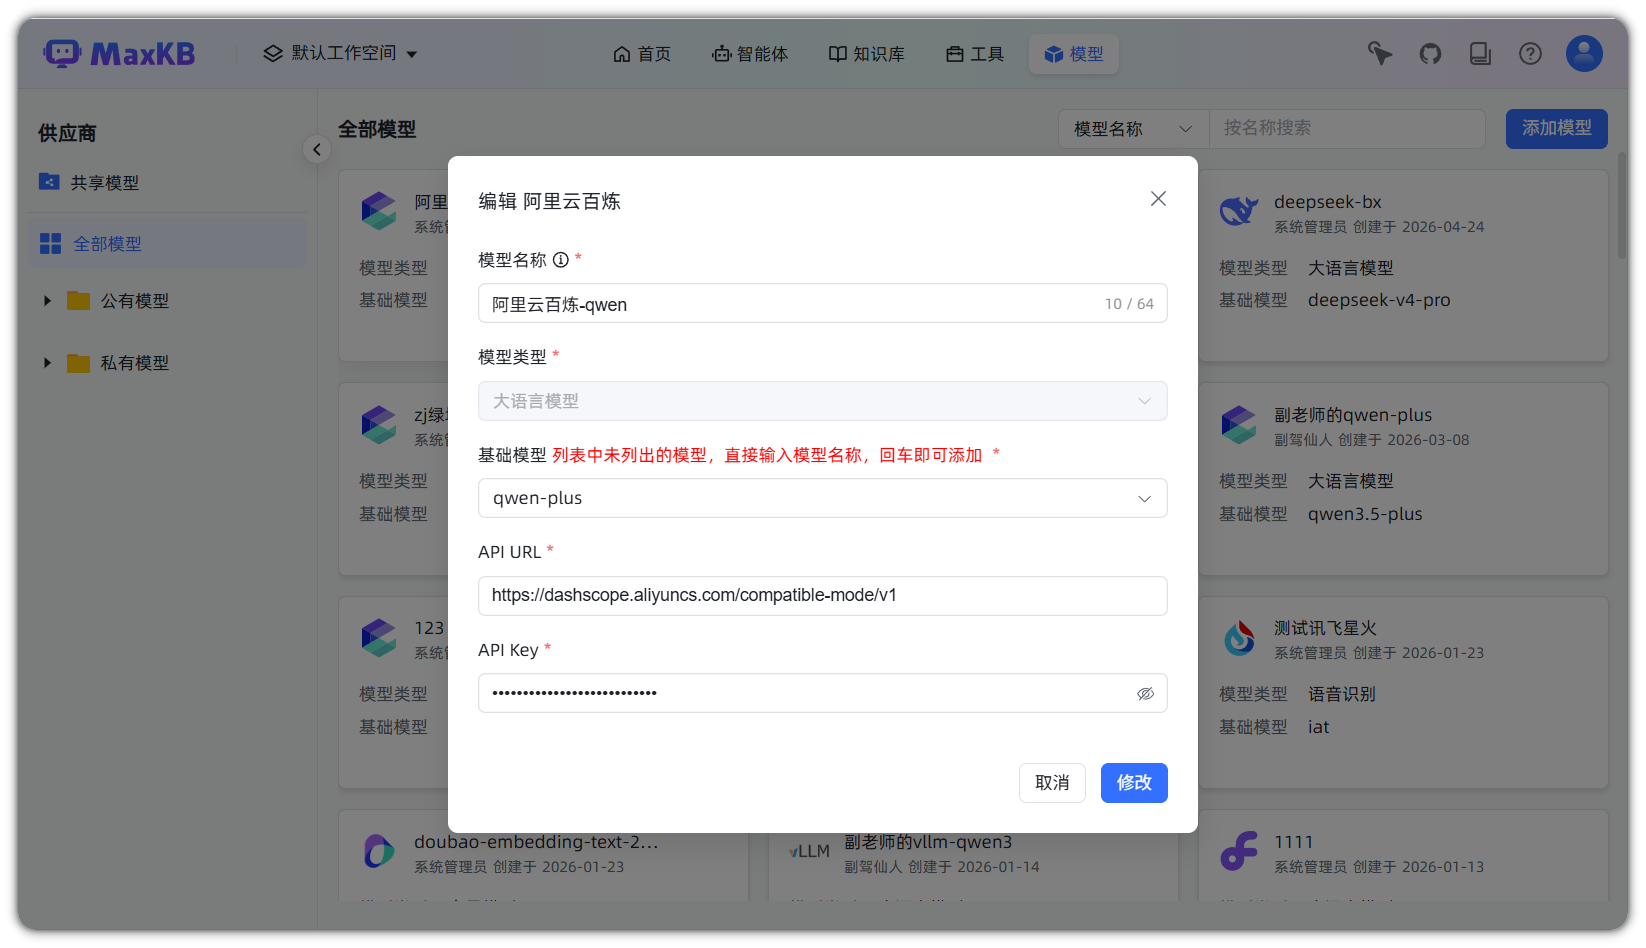Click the 测试讯飞星火 model flame icon
The width and height of the screenshot is (1646, 948).
tap(1239, 637)
